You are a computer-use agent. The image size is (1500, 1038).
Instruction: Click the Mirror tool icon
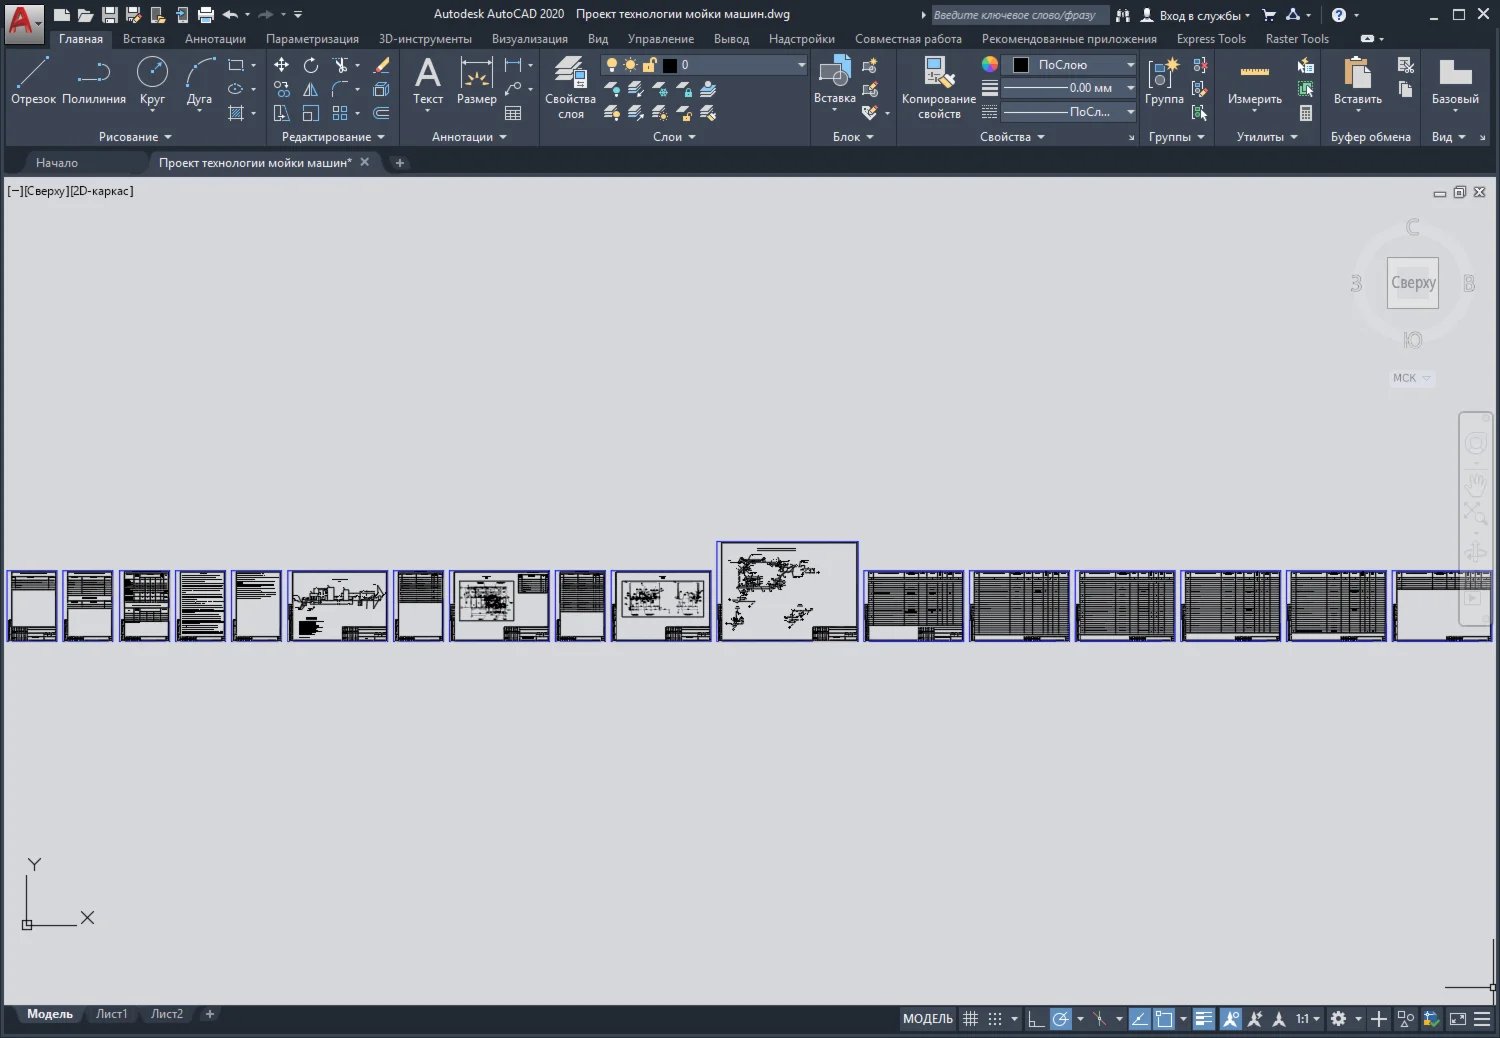pos(311,89)
